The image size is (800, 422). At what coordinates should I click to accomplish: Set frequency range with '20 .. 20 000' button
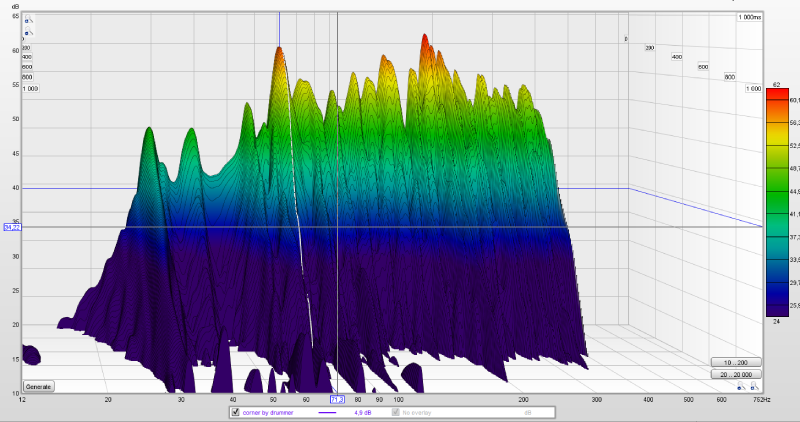click(x=736, y=373)
